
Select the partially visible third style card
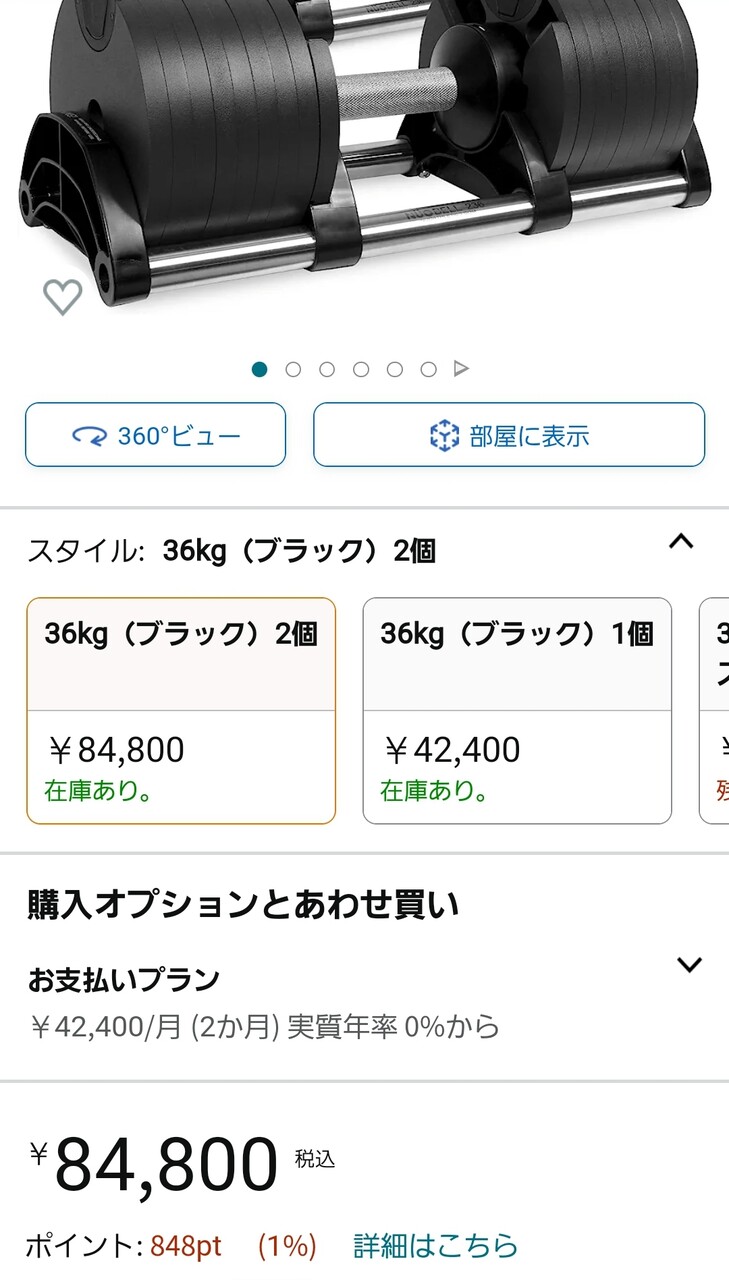point(714,711)
